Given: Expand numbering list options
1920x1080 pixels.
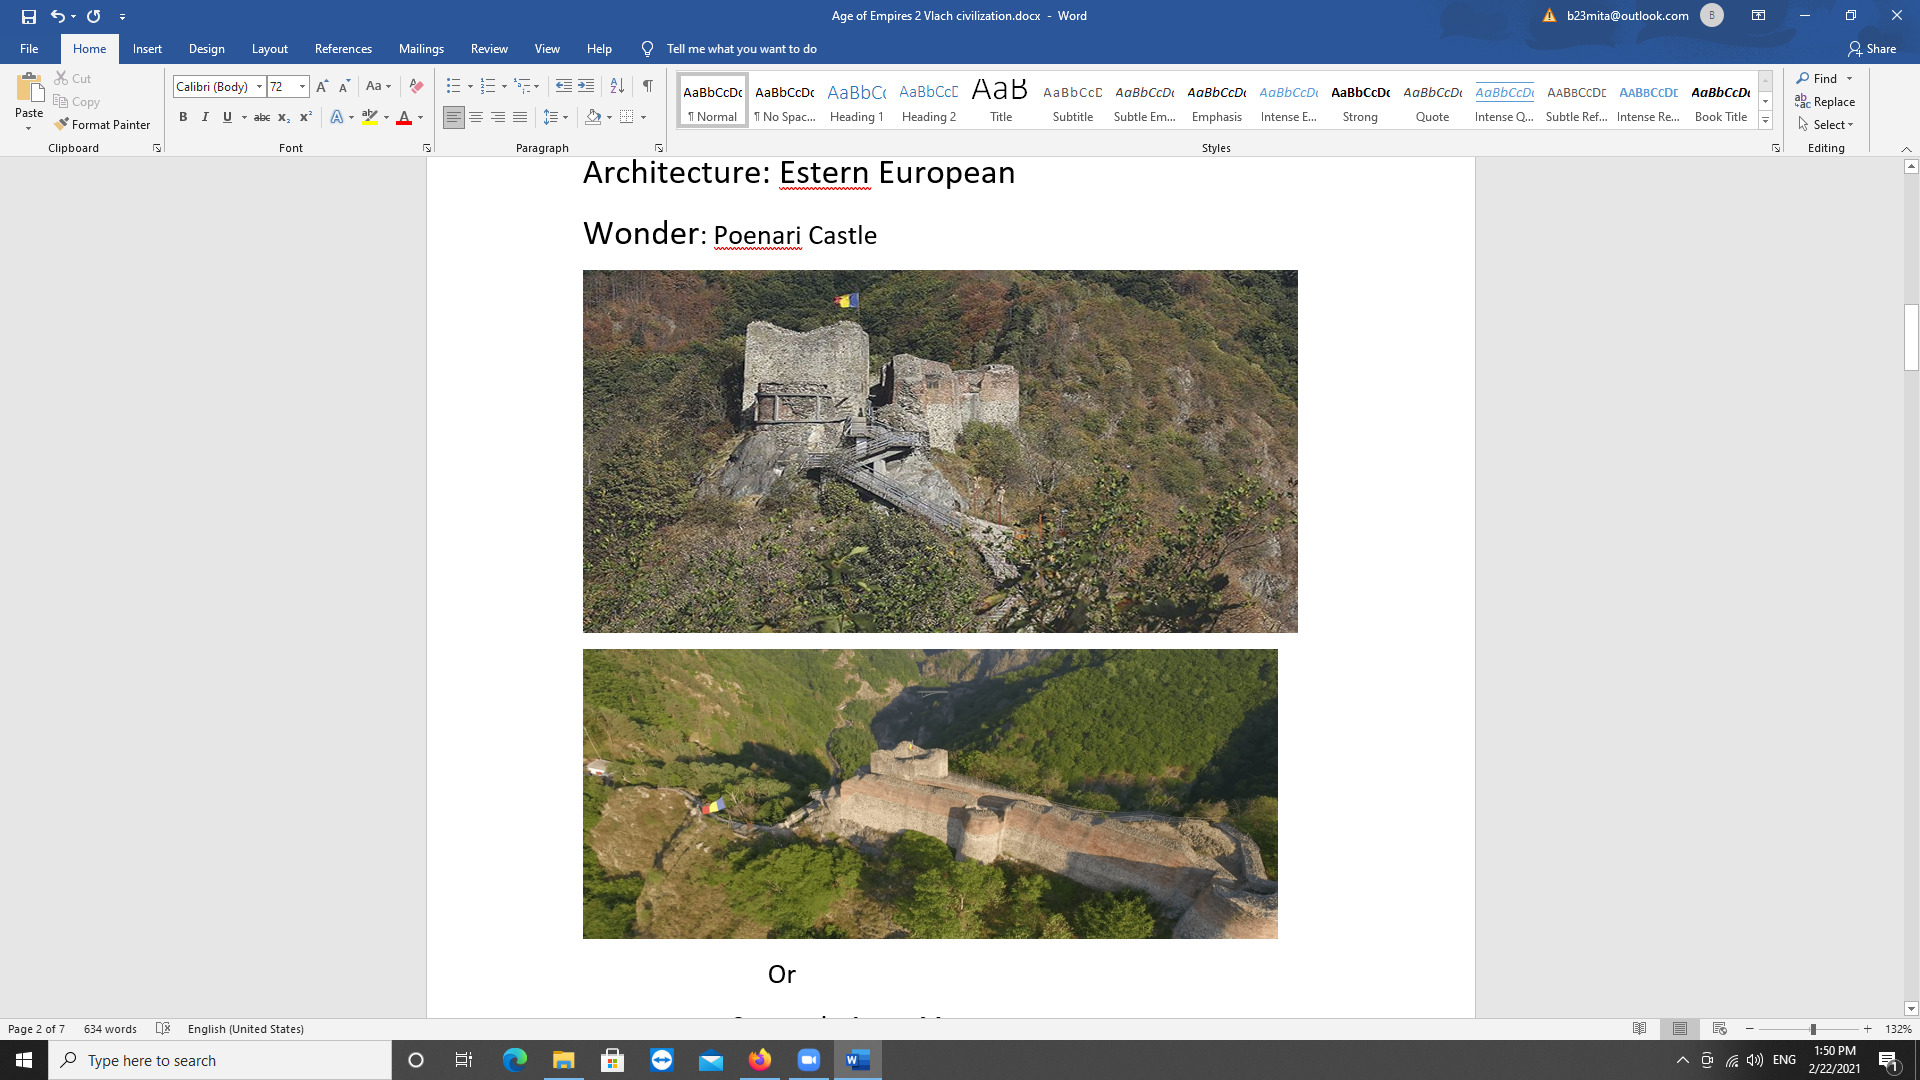Looking at the screenshot, I should (x=504, y=86).
